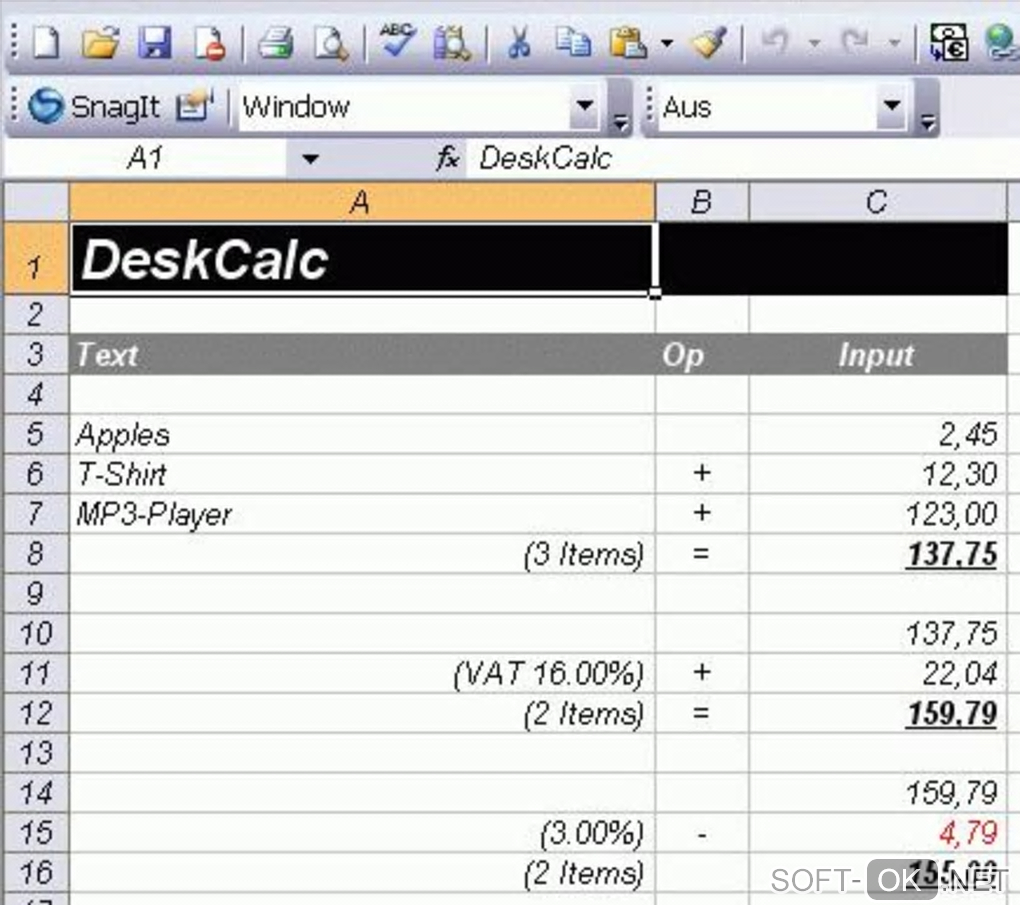Select the MP3-Player cell
The width and height of the screenshot is (1020, 905).
(362, 514)
